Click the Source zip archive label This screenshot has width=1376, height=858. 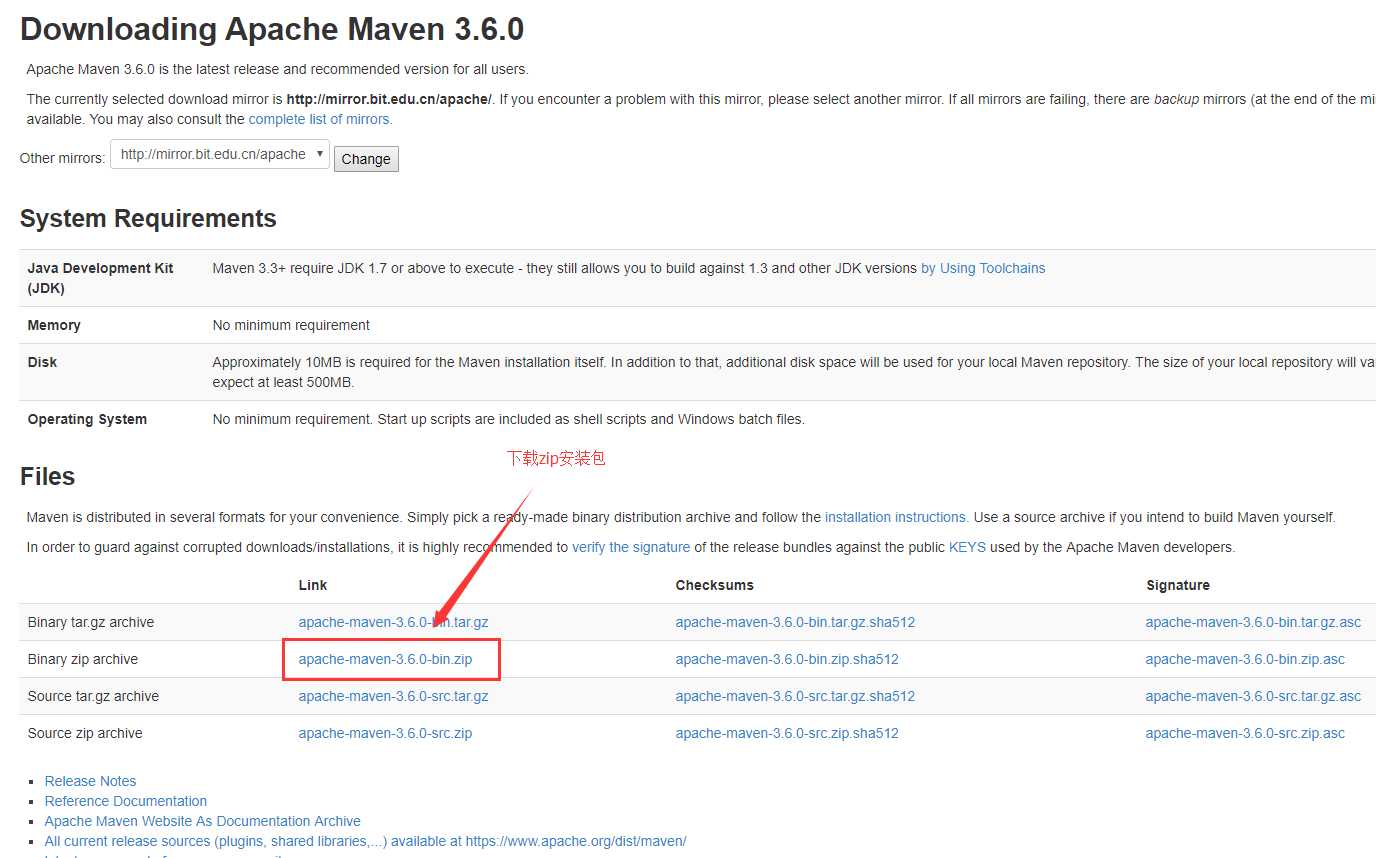pyautogui.click(x=85, y=733)
